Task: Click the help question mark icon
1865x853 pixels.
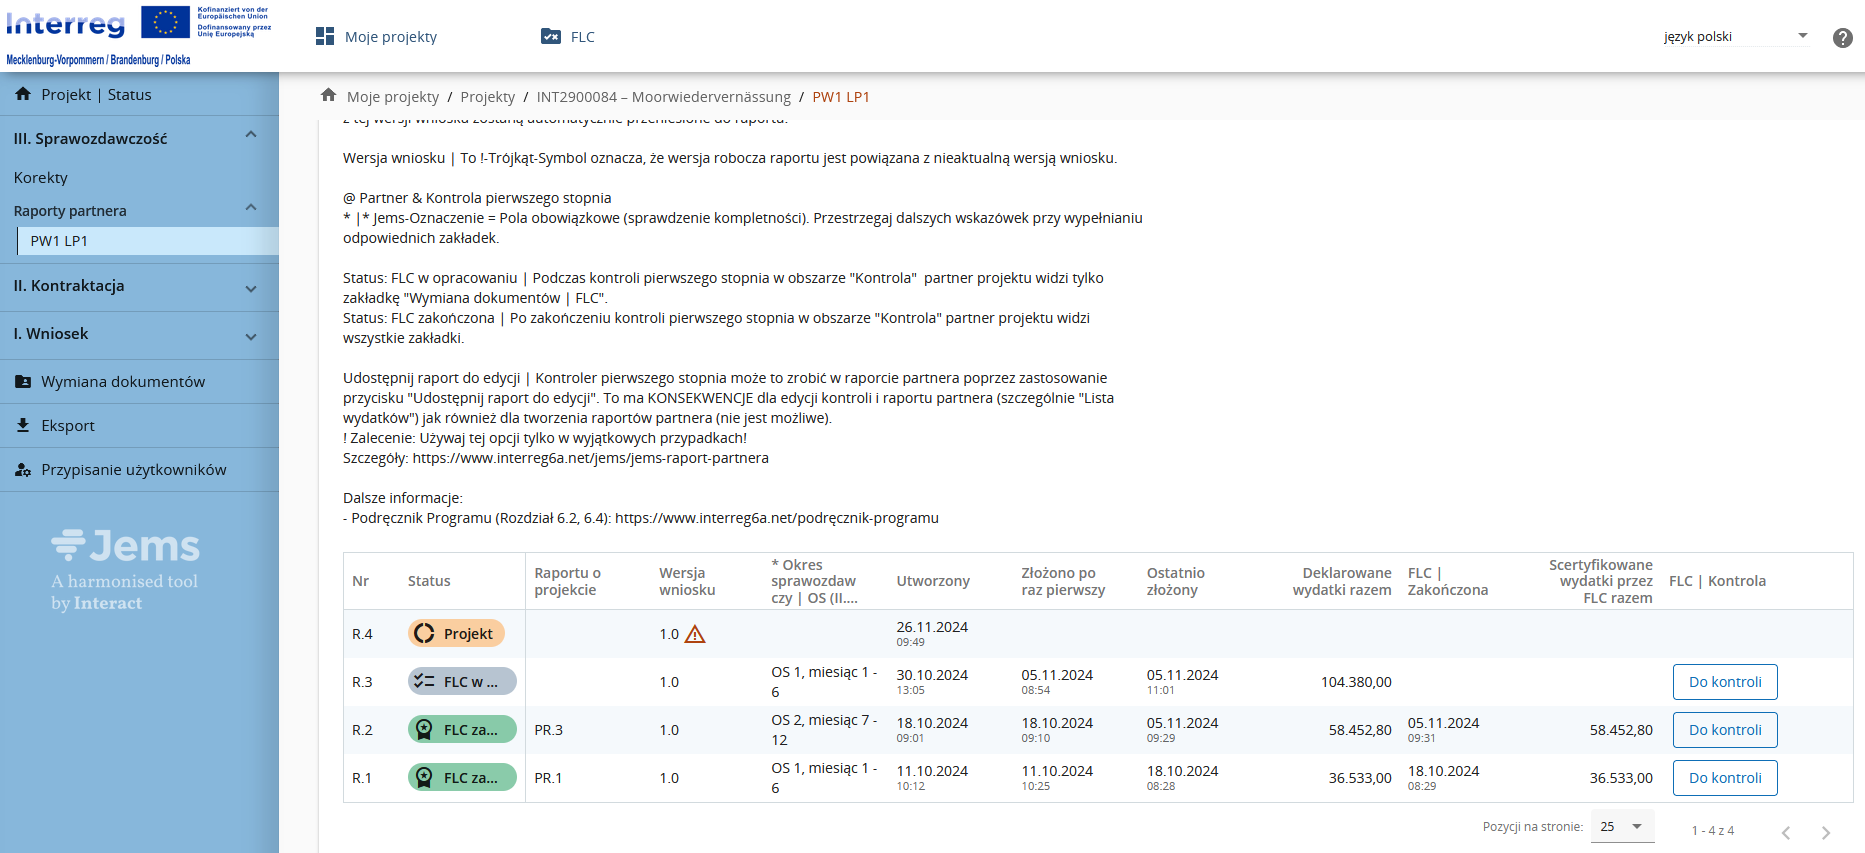Action: (1842, 38)
